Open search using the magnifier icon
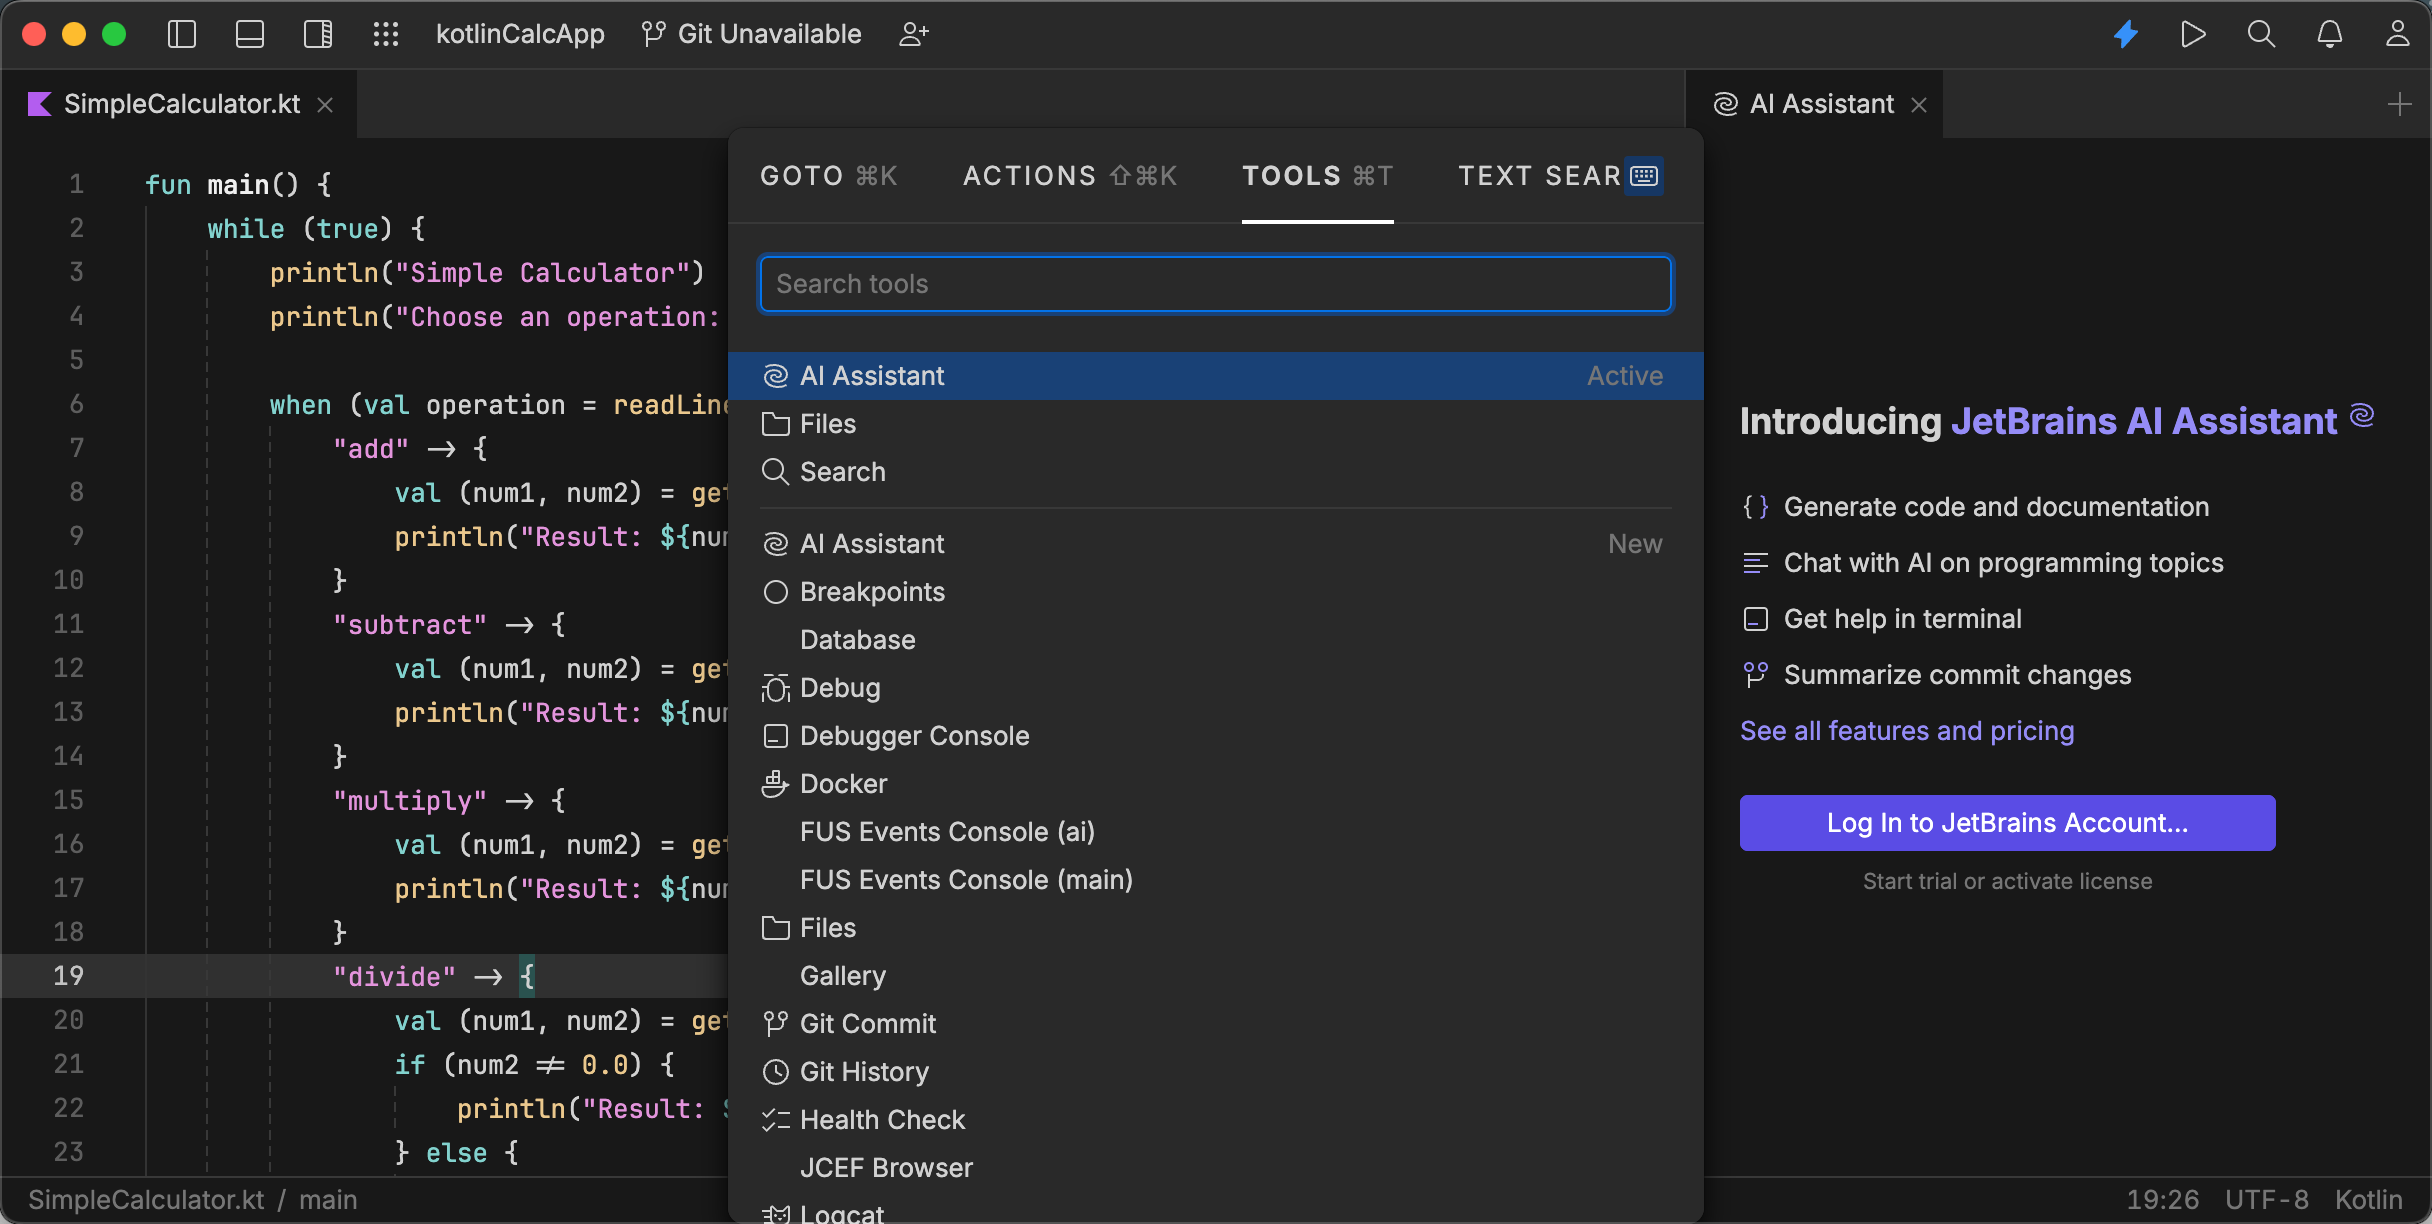 coord(2261,34)
